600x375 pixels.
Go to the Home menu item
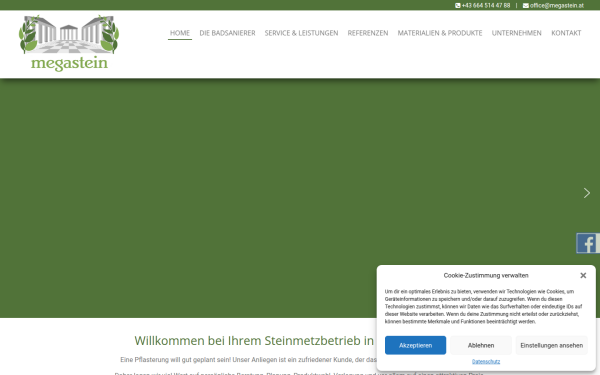click(180, 33)
